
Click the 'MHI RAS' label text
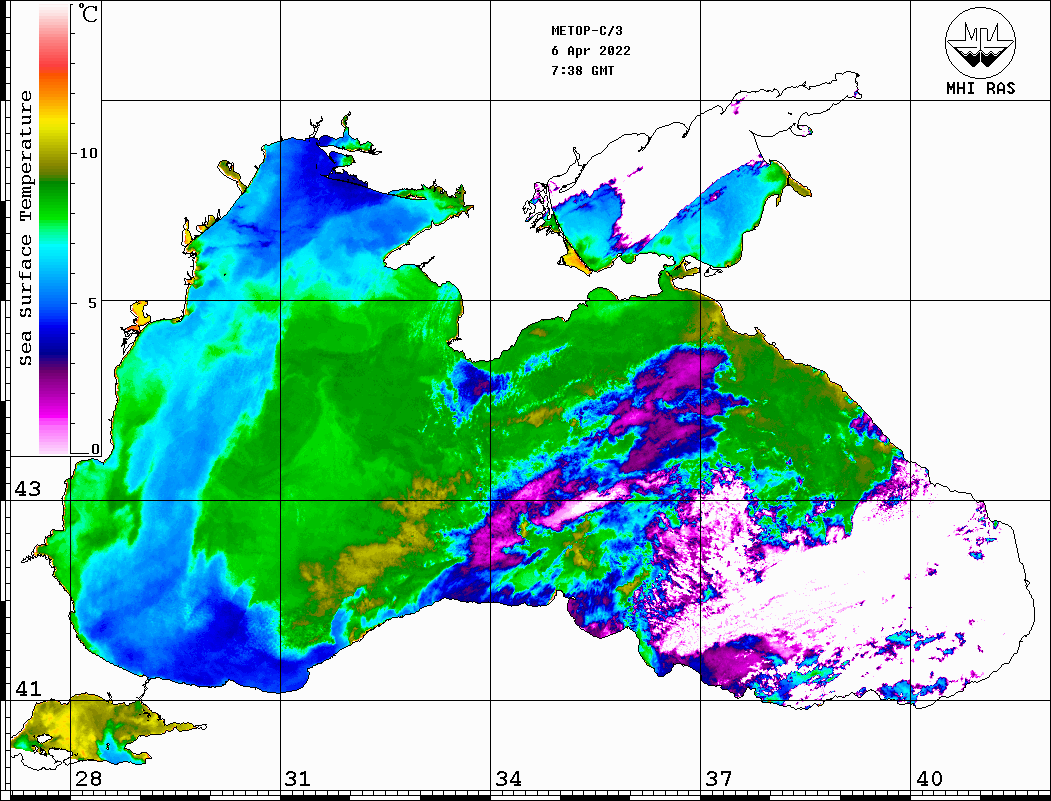[x=981, y=88]
